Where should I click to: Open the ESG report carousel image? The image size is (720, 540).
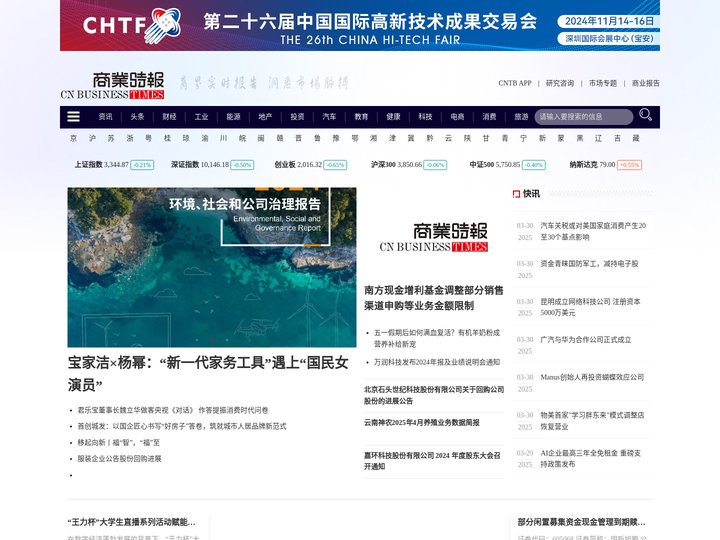[x=212, y=267]
